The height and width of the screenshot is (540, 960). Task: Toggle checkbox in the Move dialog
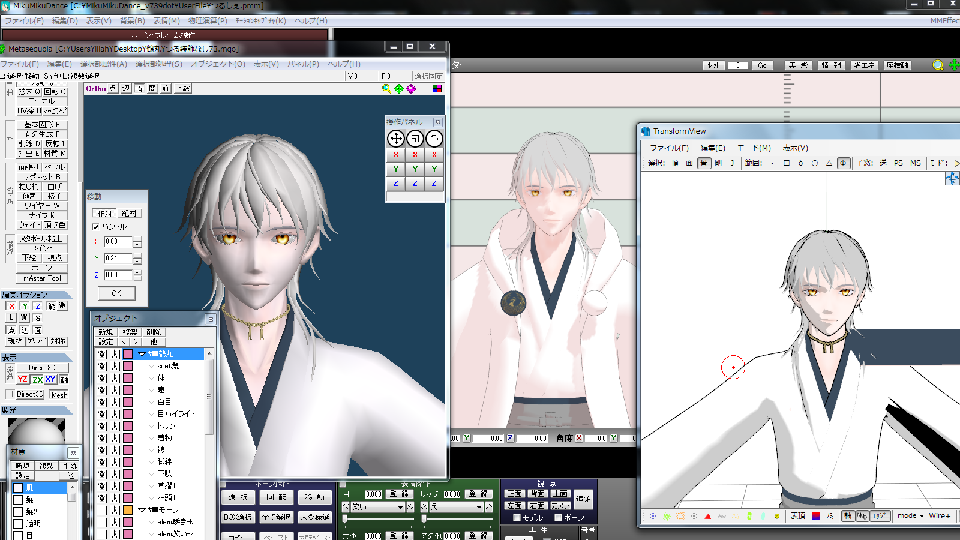point(96,227)
